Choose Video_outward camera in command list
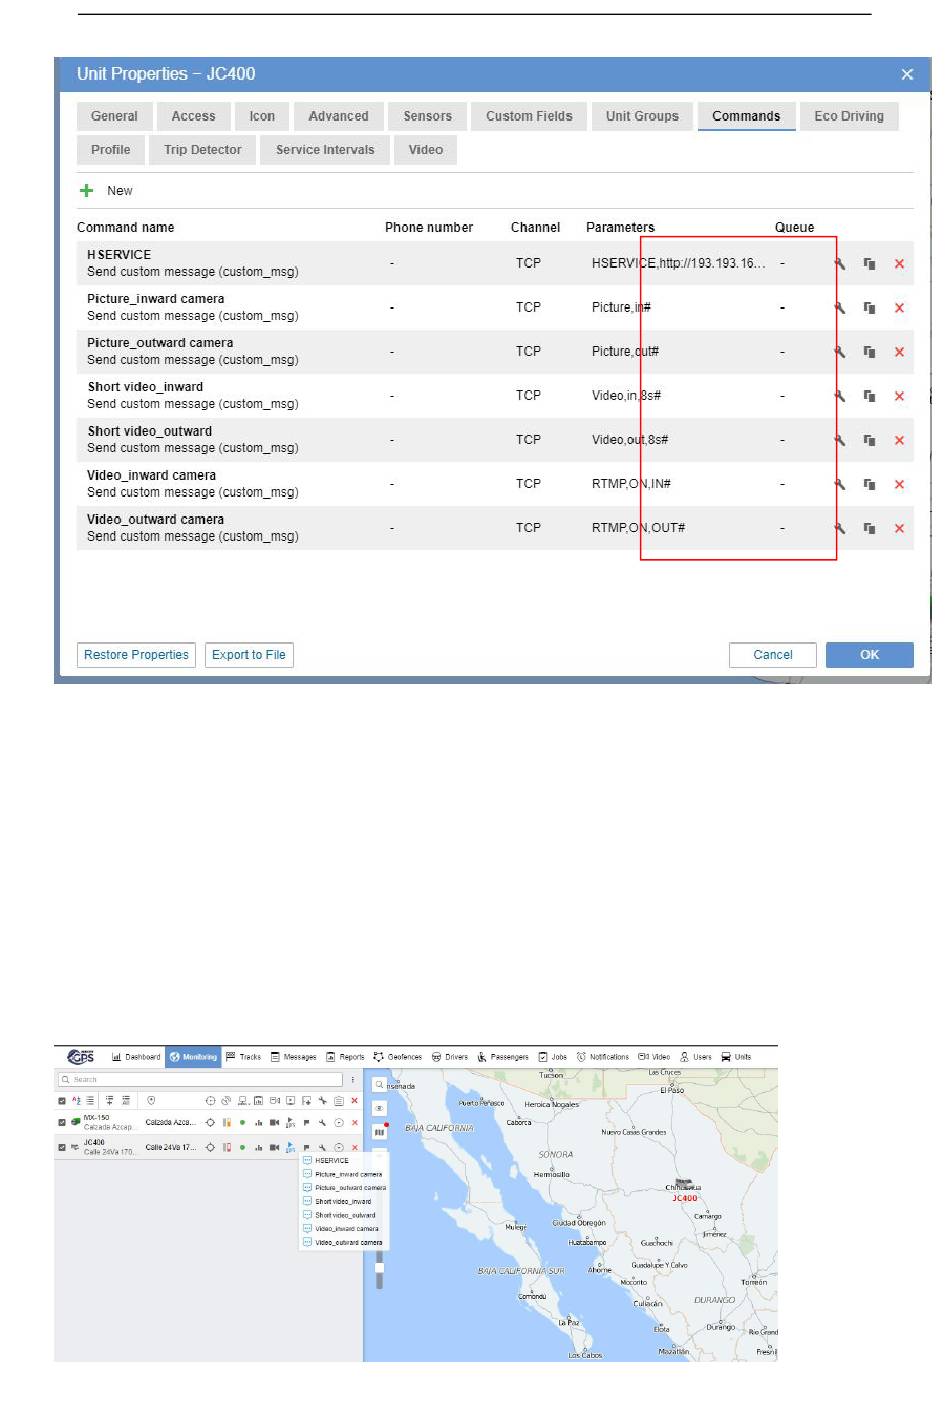950x1419 pixels. (x=349, y=1242)
